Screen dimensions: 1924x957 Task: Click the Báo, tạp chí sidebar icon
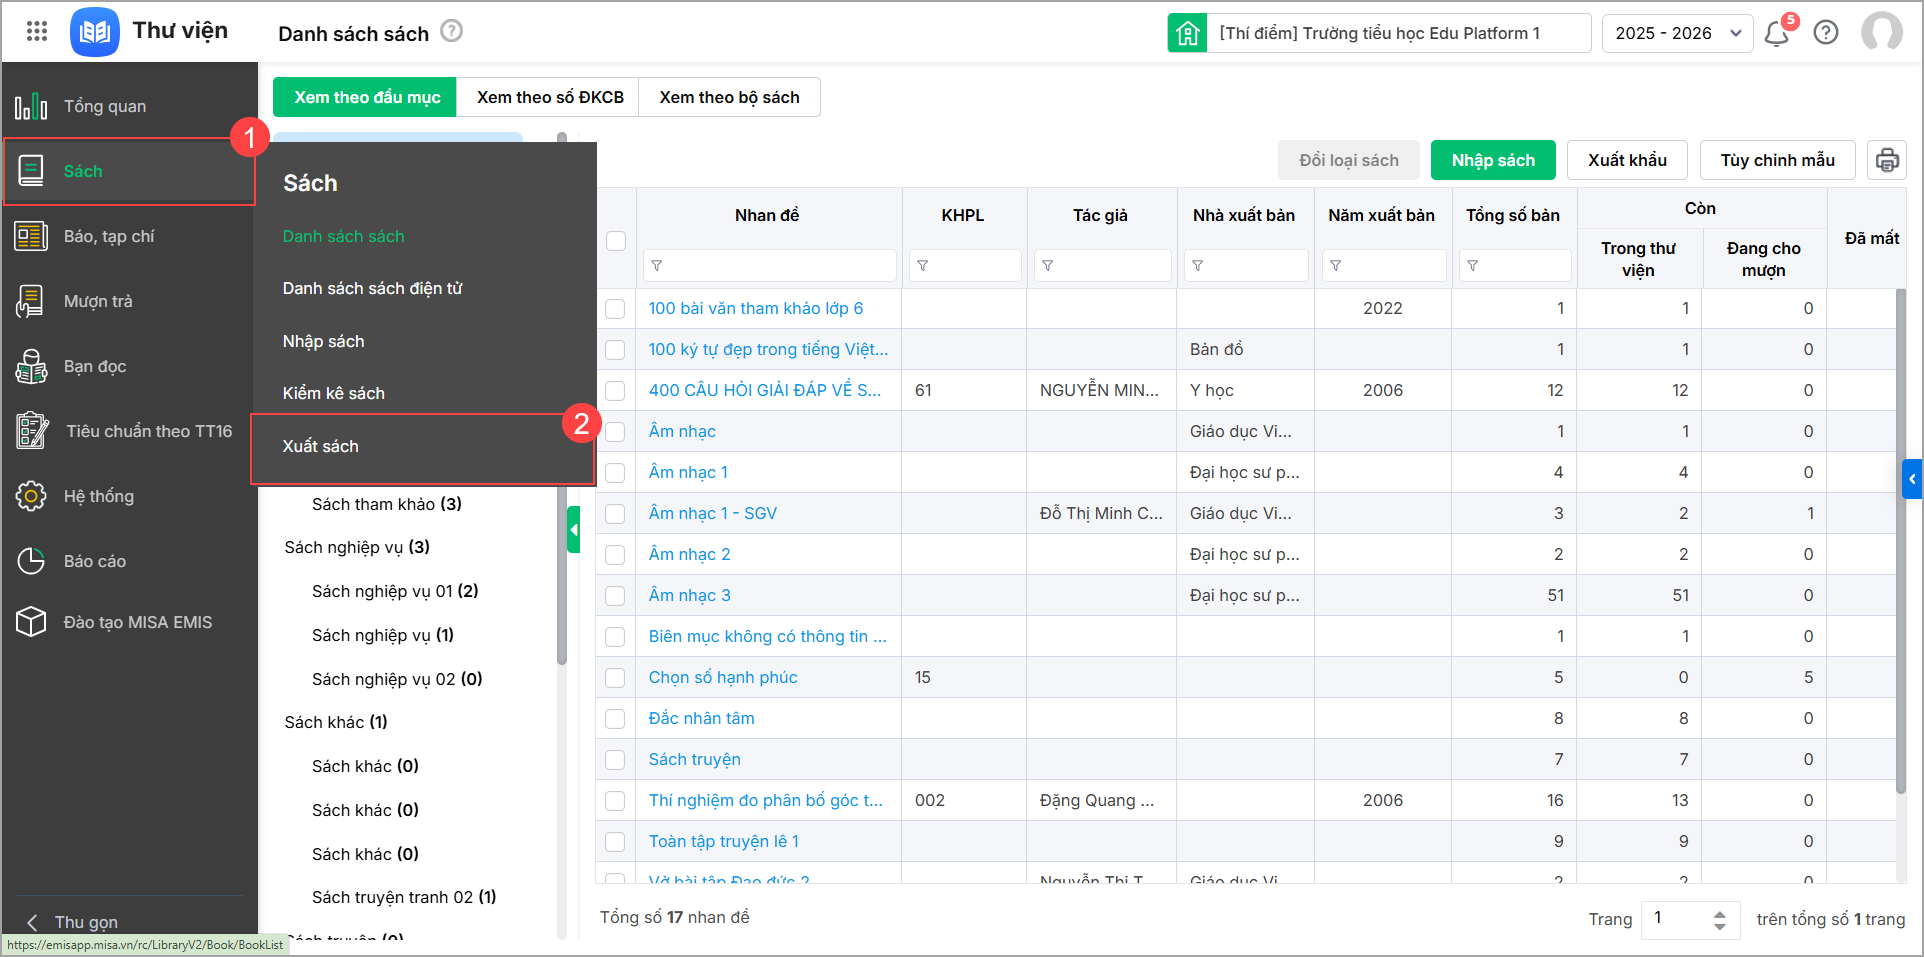31,236
